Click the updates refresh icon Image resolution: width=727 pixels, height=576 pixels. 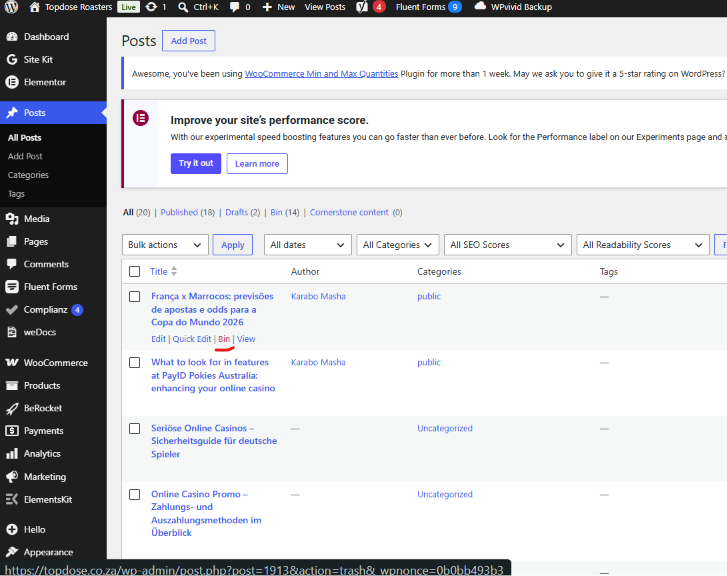(x=151, y=7)
